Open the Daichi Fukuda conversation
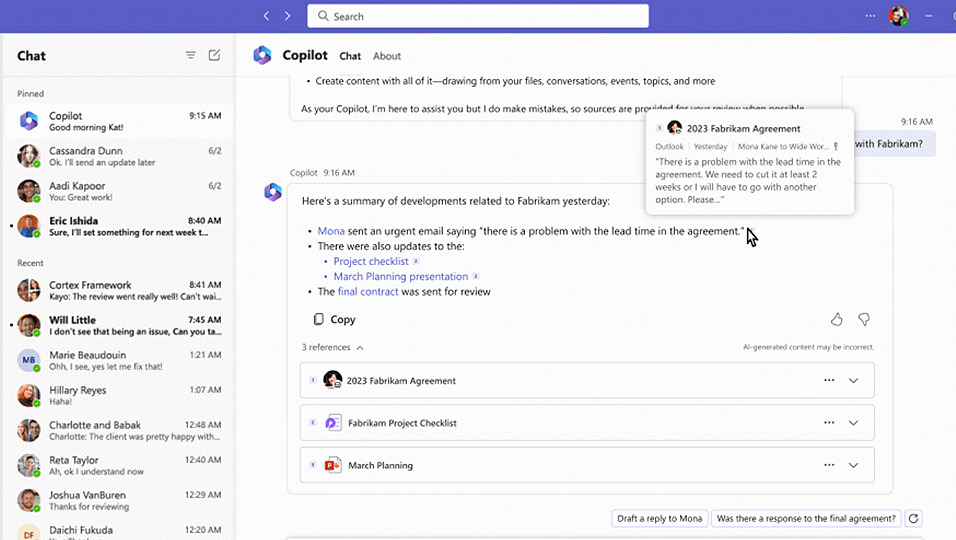The height and width of the screenshot is (540, 956). click(119, 530)
